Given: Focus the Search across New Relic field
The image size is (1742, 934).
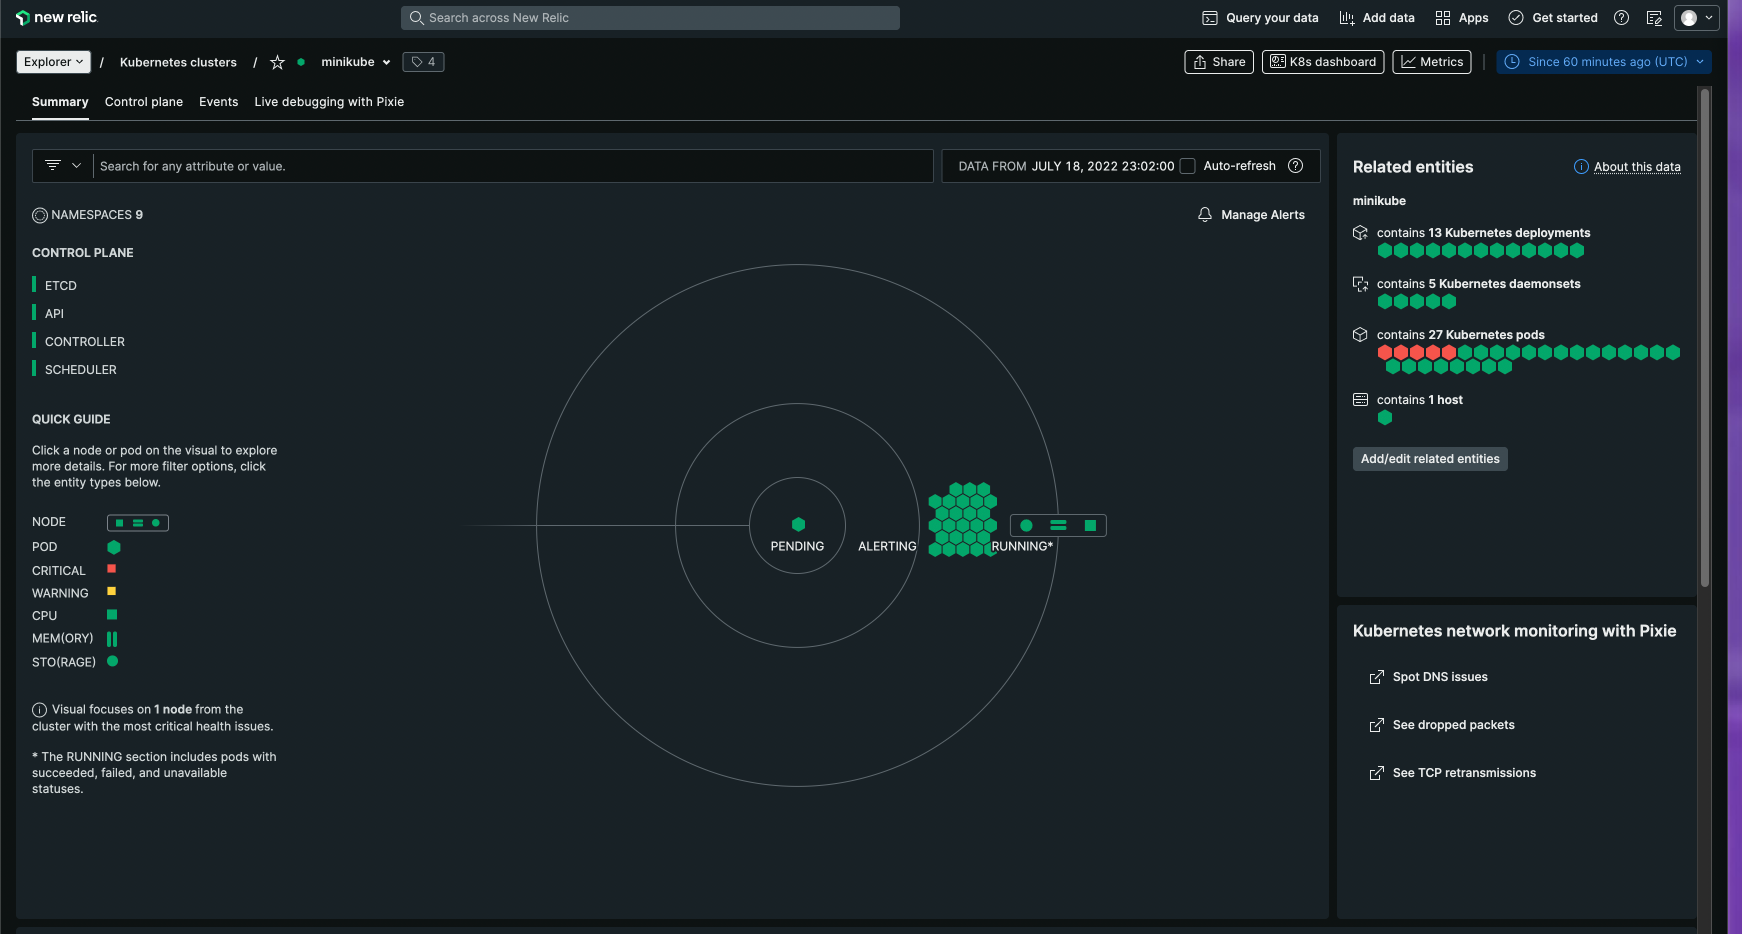Looking at the screenshot, I should [650, 18].
